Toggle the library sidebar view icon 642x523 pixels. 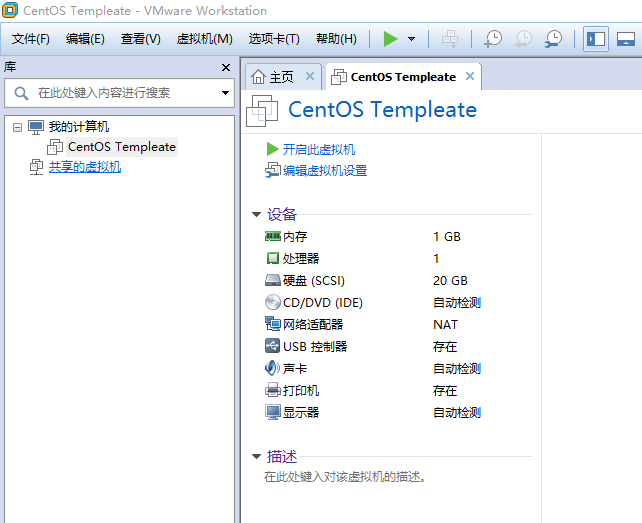596,39
